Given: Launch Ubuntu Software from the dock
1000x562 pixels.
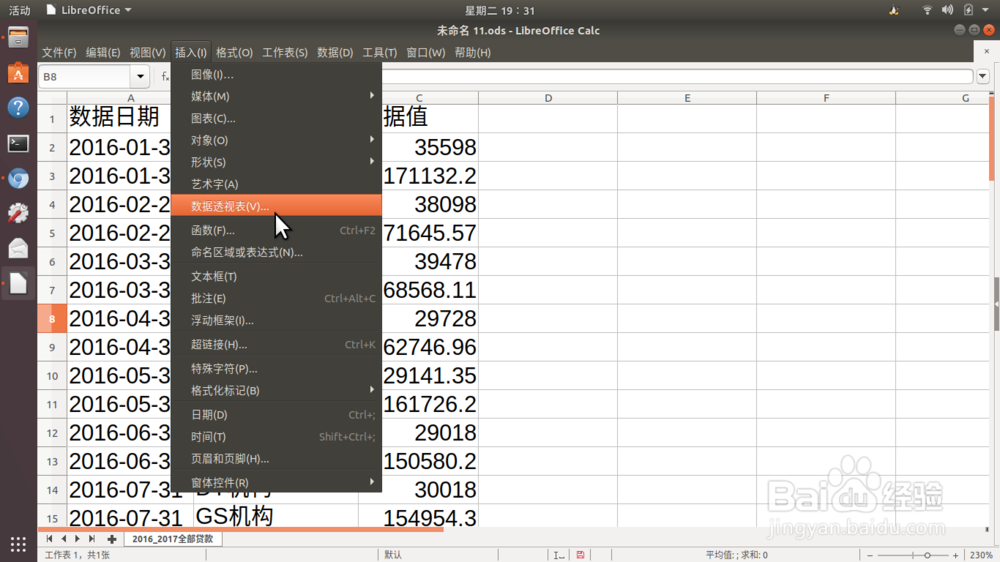Looking at the screenshot, I should [x=18, y=73].
